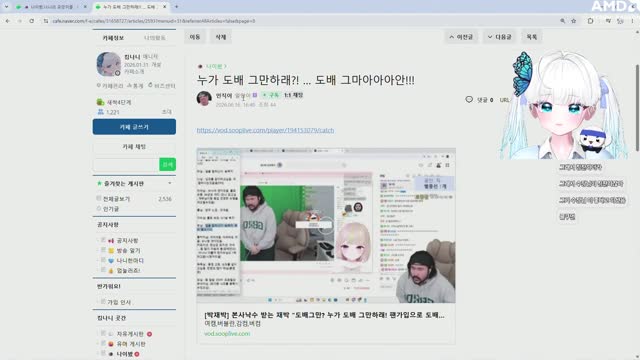
Task: Open 카페관리 settings link
Action: tap(109, 86)
